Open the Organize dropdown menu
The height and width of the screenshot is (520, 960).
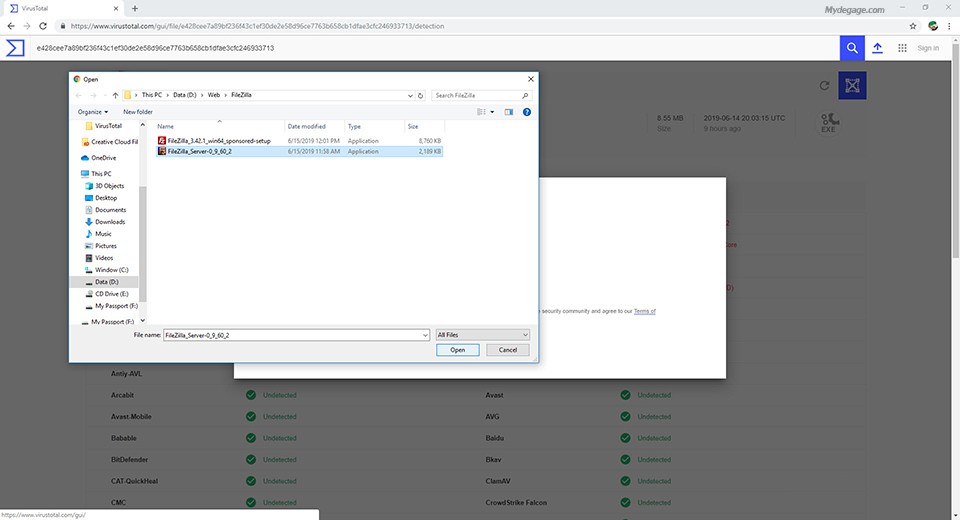point(92,112)
